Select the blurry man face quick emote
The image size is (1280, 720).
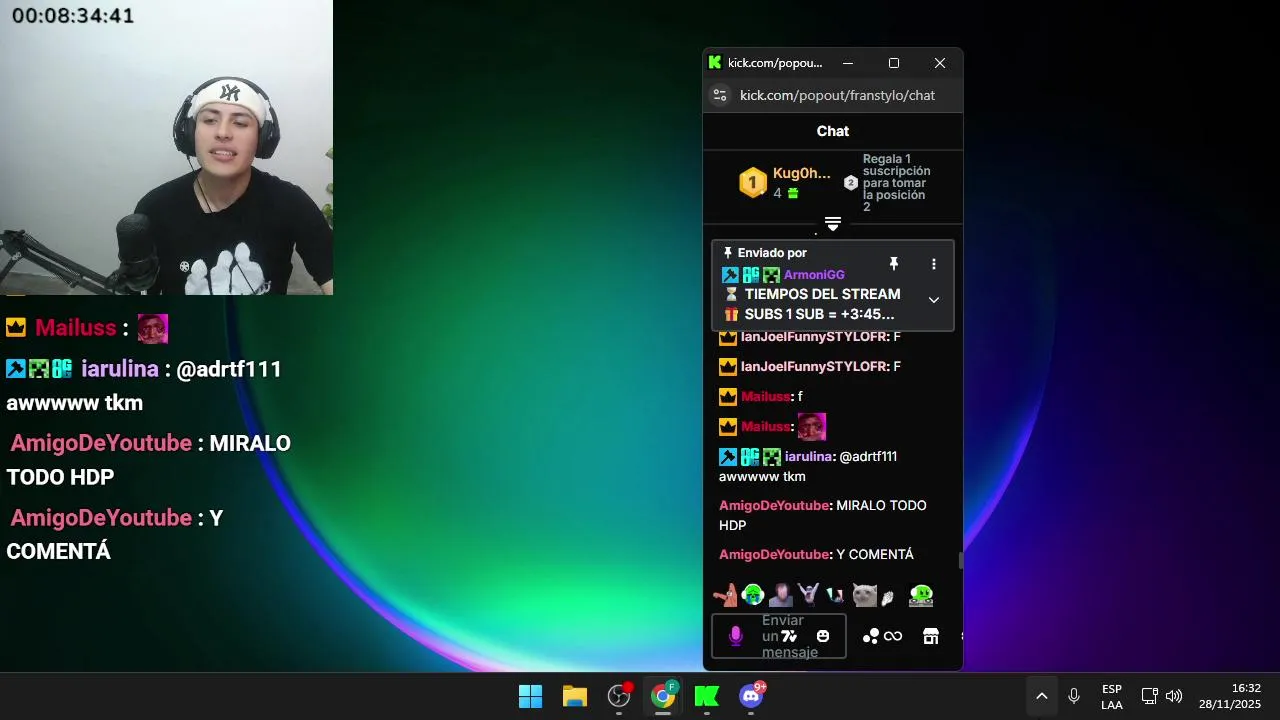781,596
